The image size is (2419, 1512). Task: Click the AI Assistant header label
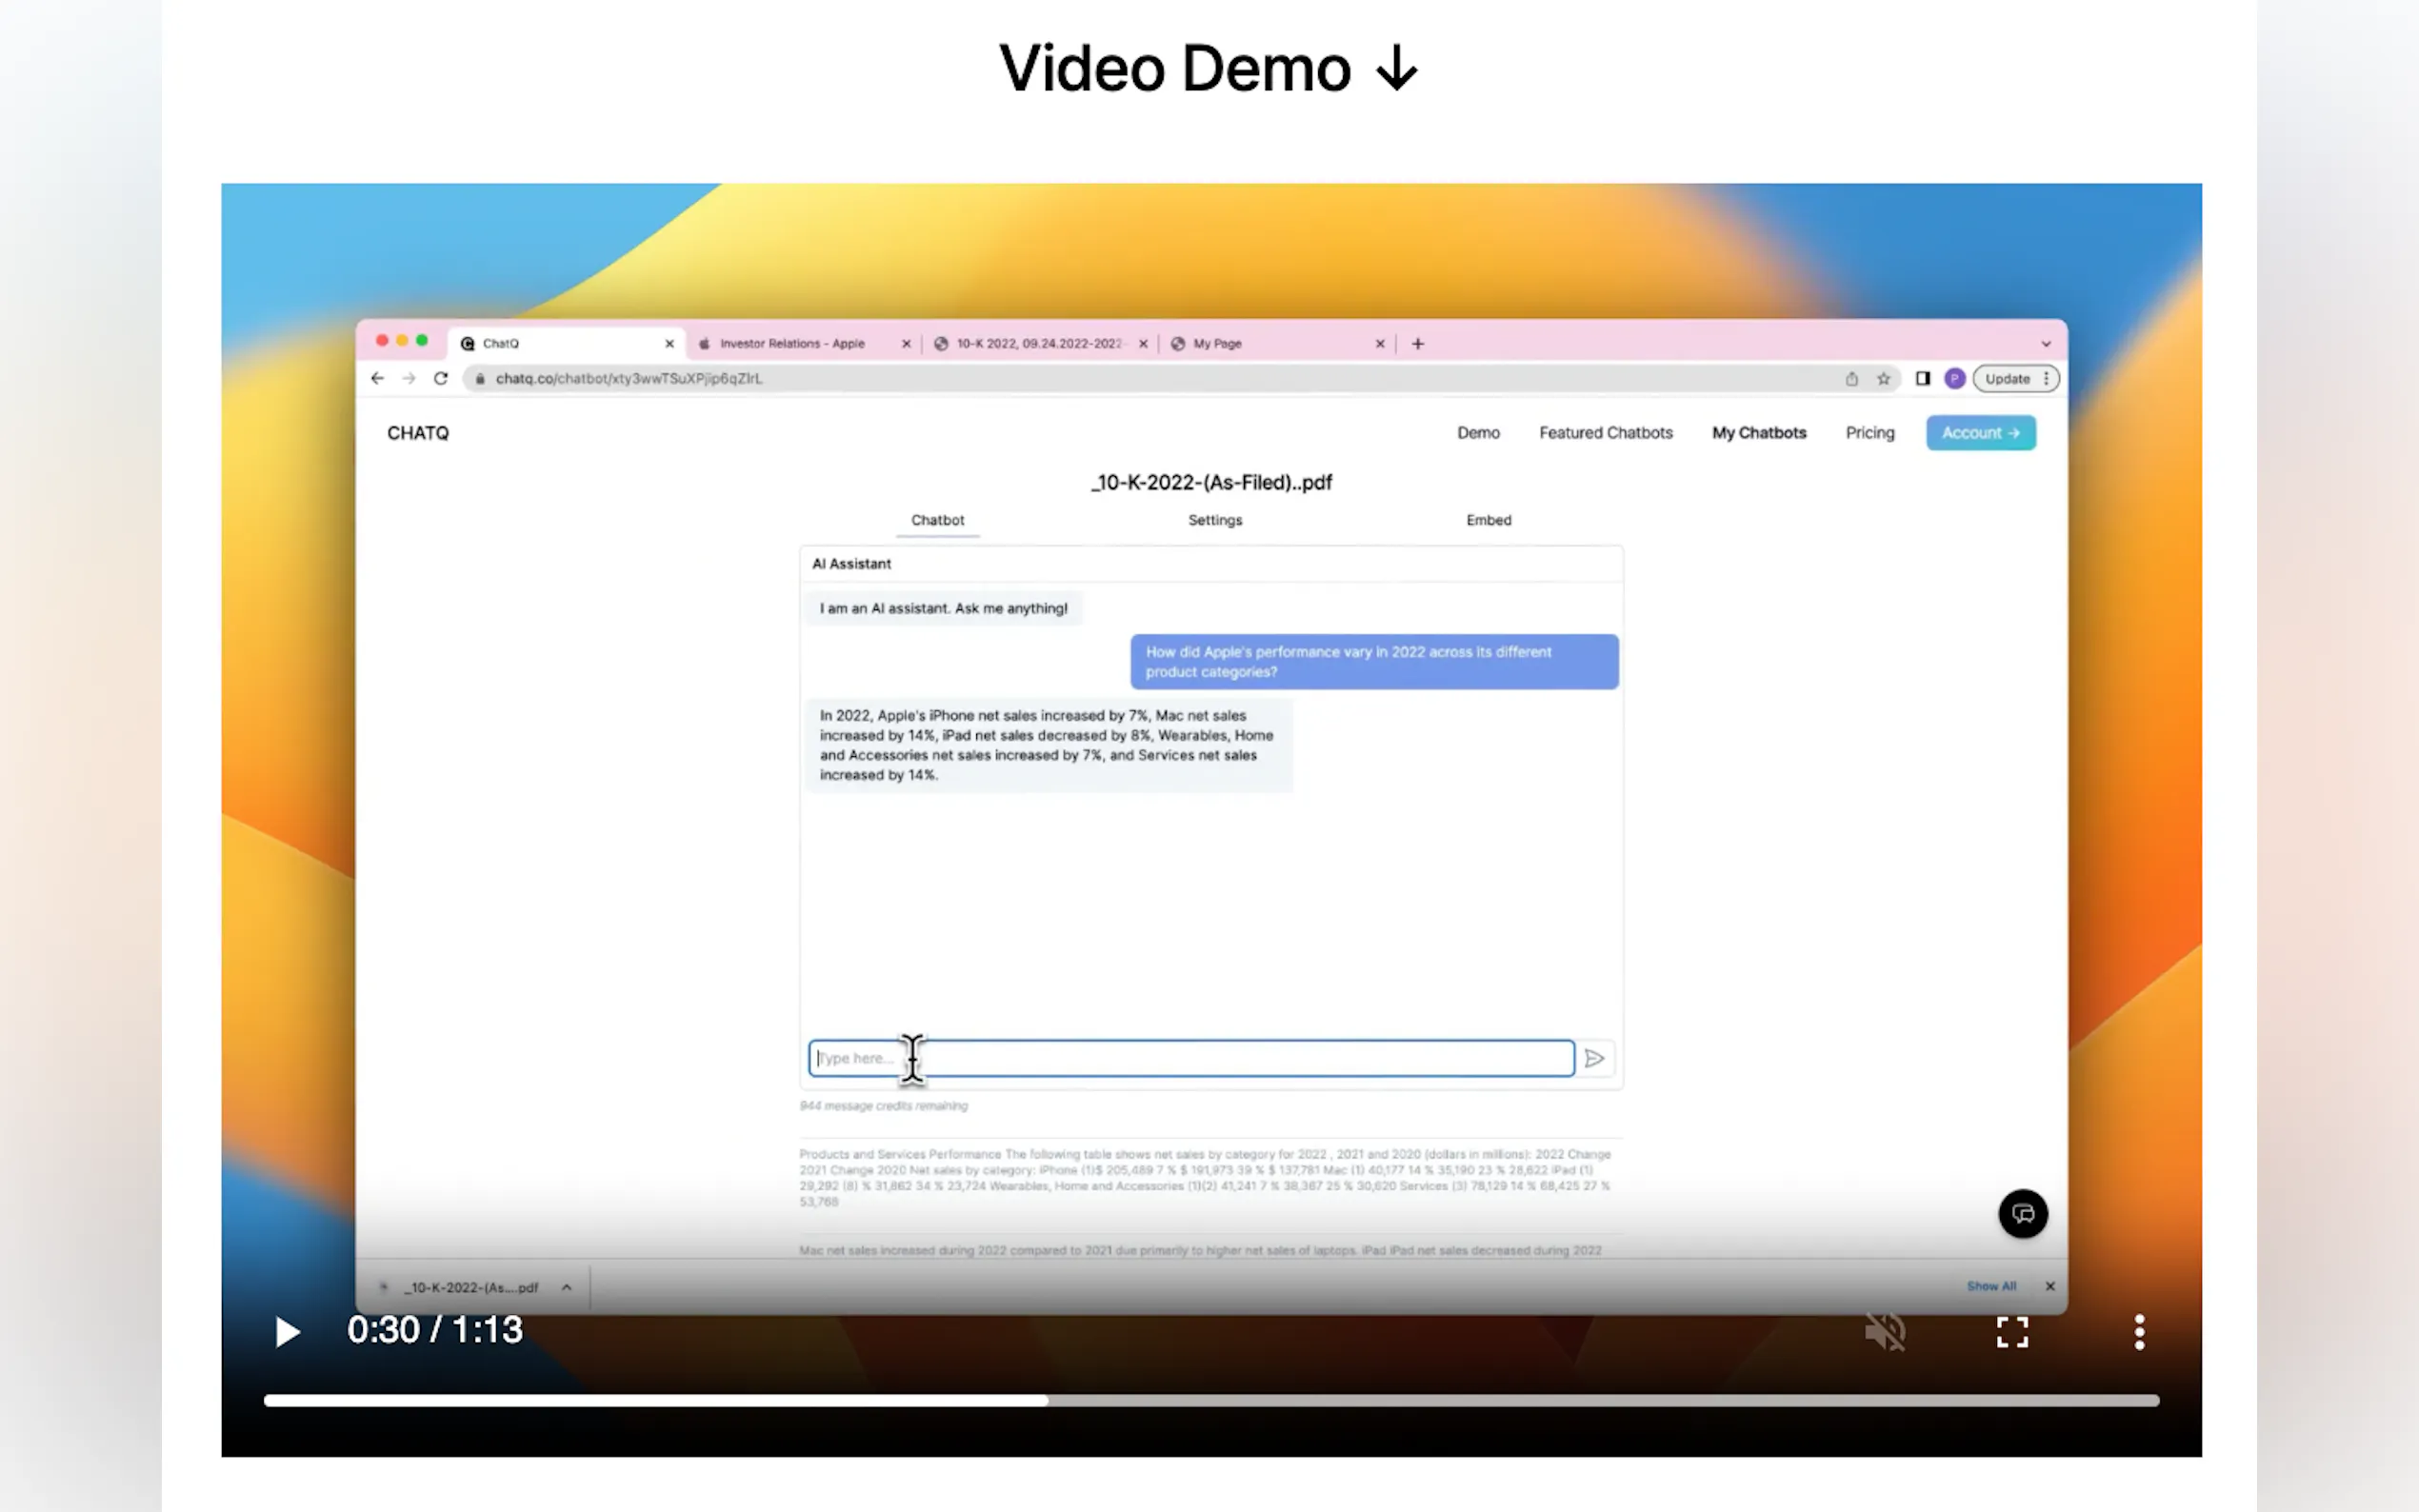pyautogui.click(x=851, y=564)
